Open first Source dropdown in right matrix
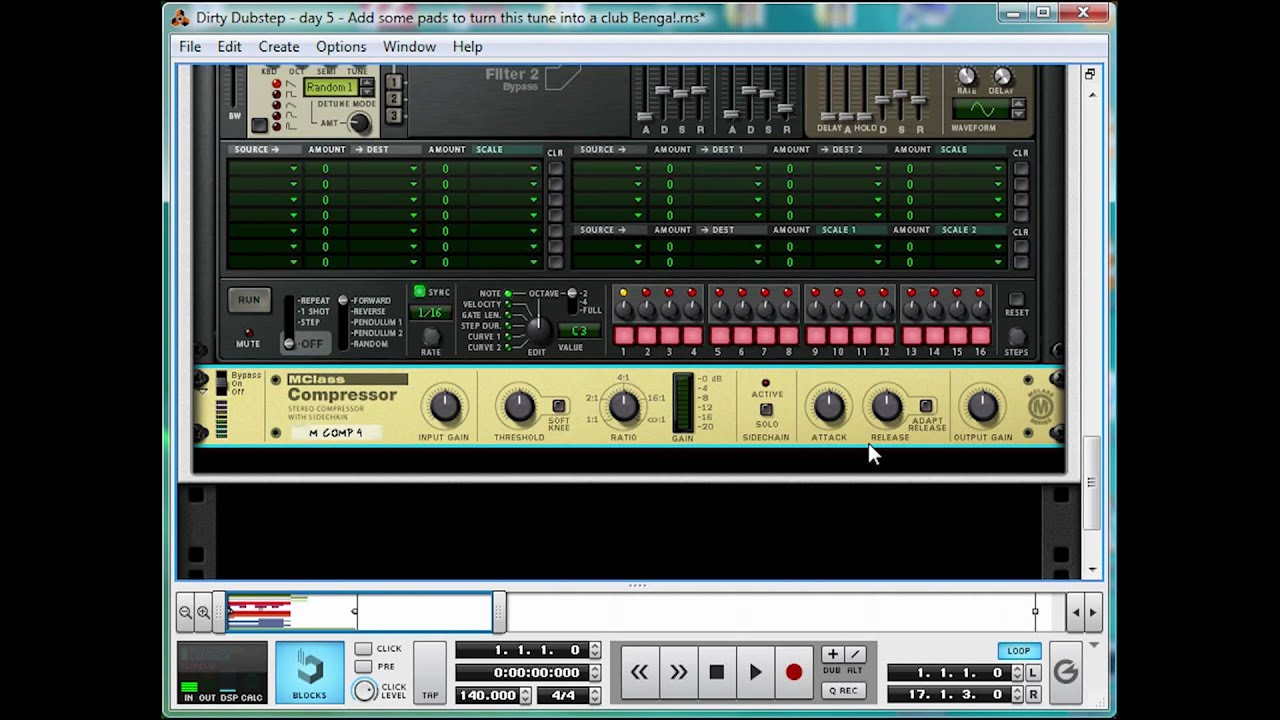Image resolution: width=1280 pixels, height=720 pixels. 609,169
